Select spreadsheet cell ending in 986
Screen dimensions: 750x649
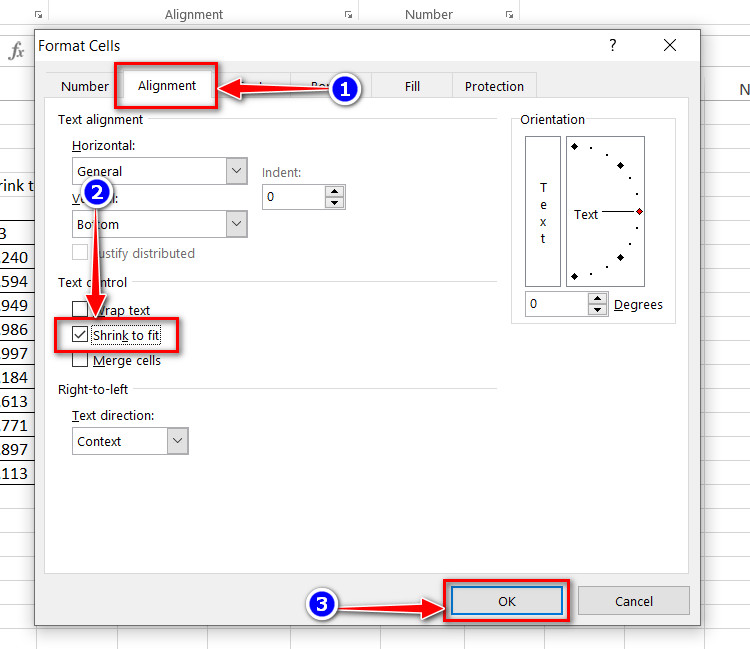(x=17, y=329)
